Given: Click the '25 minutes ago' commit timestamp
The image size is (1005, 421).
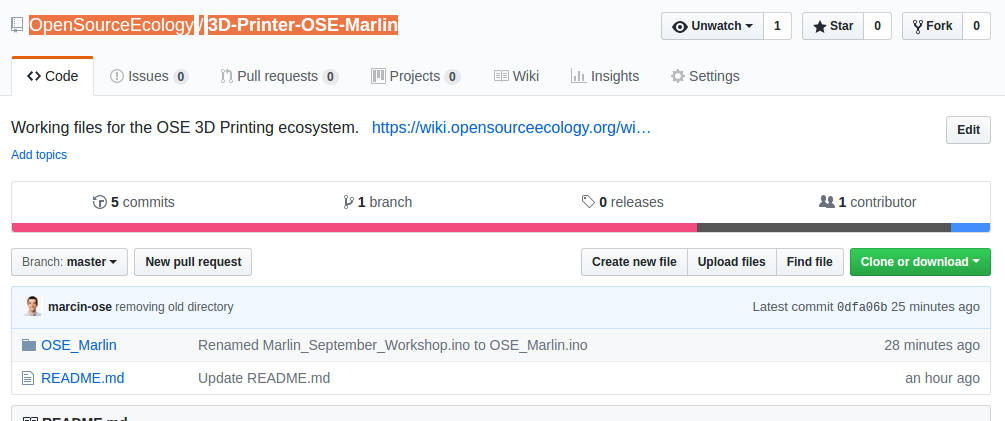Looking at the screenshot, I should click(935, 307).
